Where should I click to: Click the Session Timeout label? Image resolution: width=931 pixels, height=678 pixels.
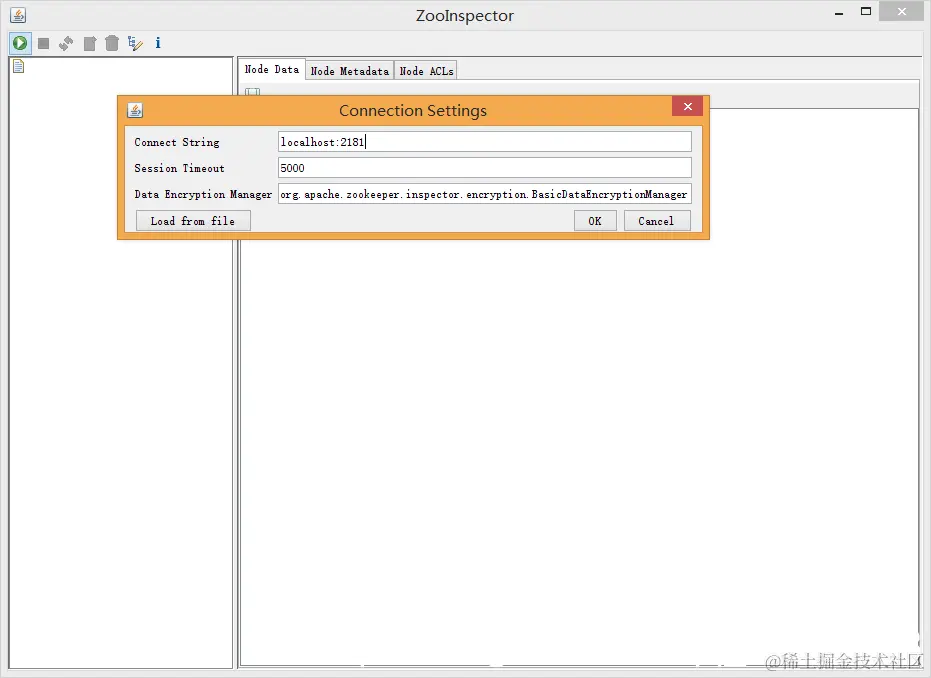click(x=179, y=169)
